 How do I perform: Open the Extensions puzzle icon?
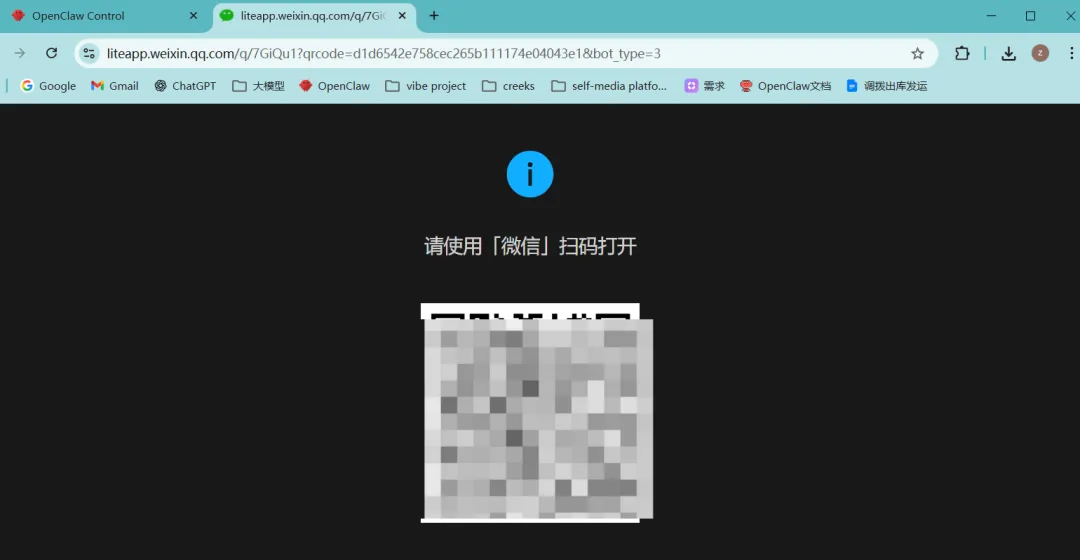click(962, 53)
